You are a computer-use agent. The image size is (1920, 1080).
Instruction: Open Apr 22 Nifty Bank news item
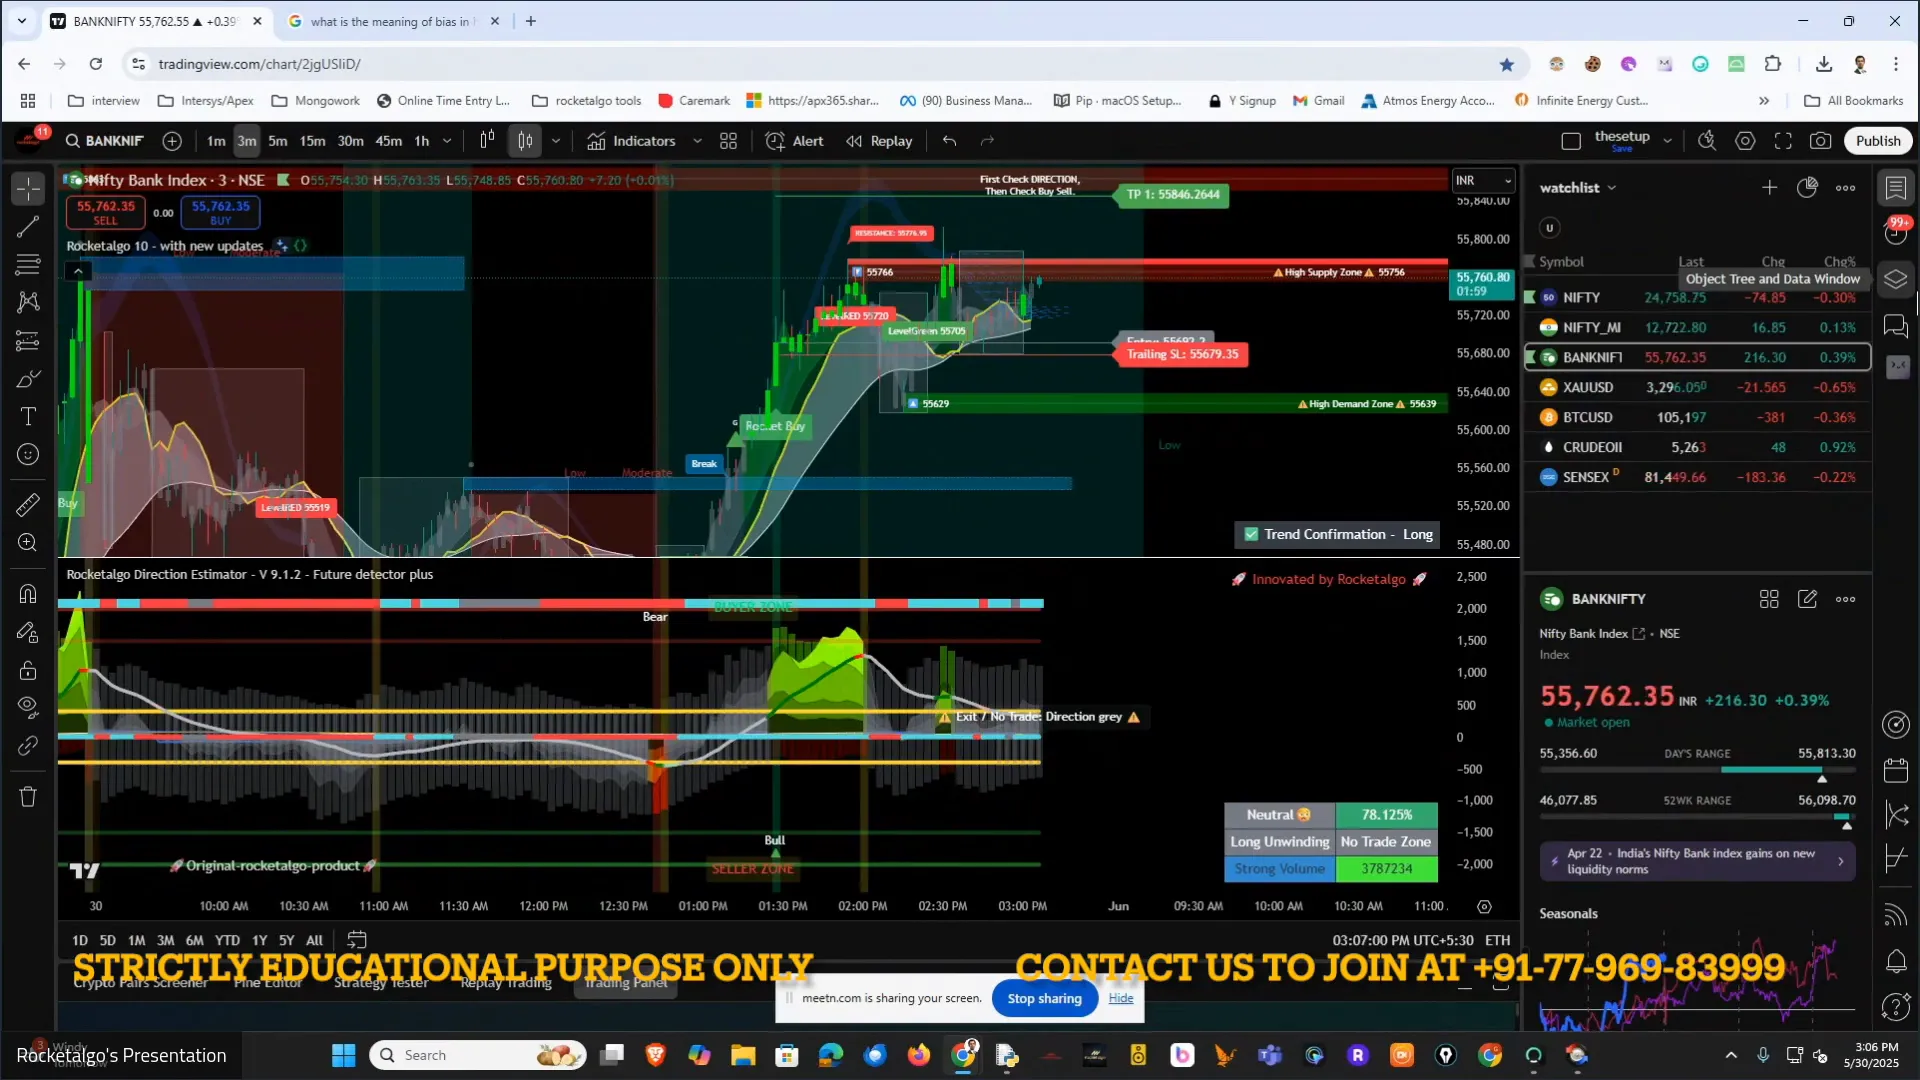click(x=1698, y=862)
